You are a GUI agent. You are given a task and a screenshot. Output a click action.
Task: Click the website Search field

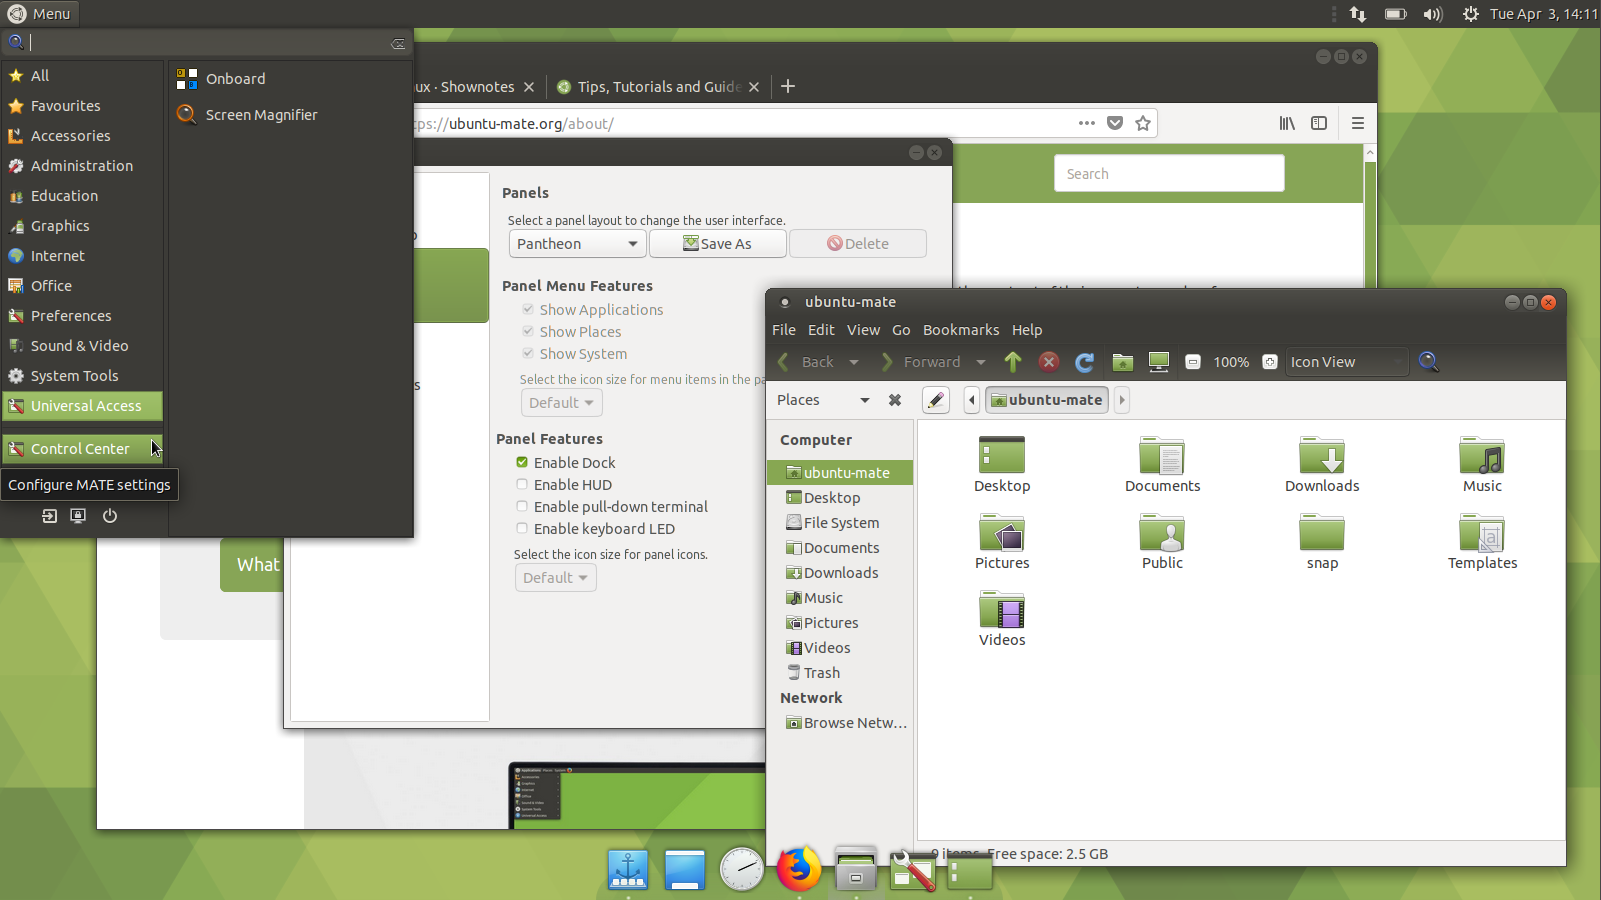1169,173
